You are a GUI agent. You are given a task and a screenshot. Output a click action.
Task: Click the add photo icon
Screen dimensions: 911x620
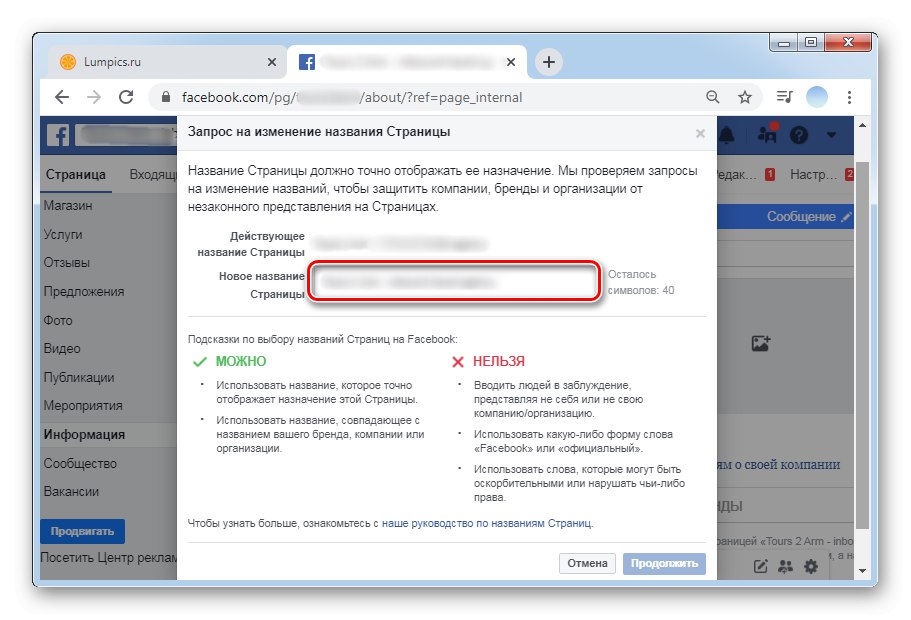(x=761, y=343)
